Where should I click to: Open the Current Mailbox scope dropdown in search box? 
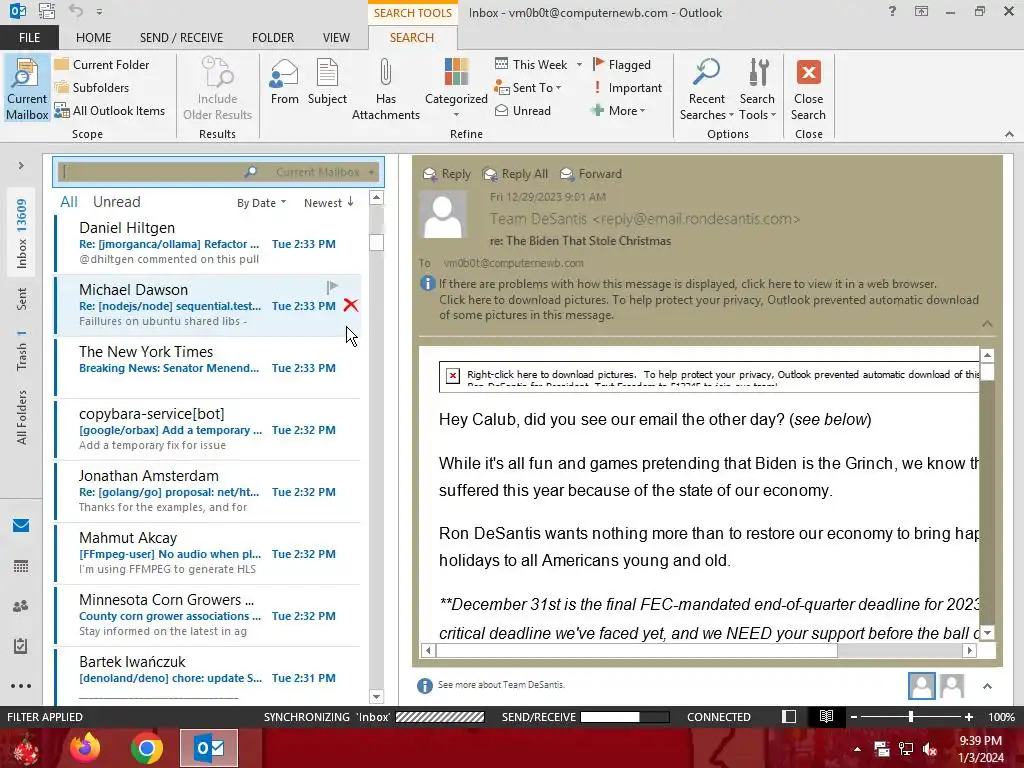[372, 172]
